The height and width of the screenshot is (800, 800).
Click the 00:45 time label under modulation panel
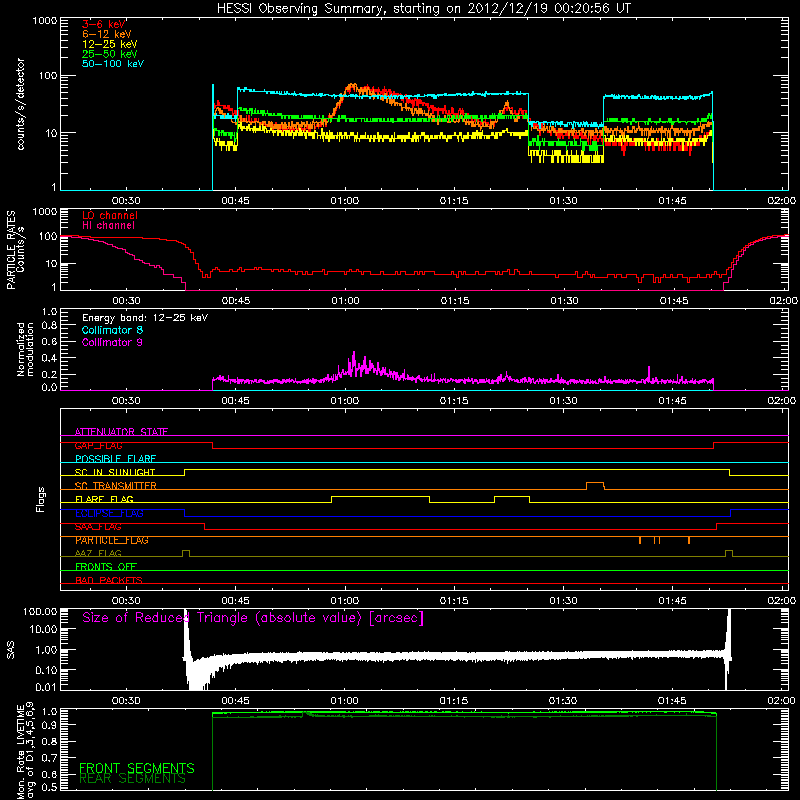236,401
